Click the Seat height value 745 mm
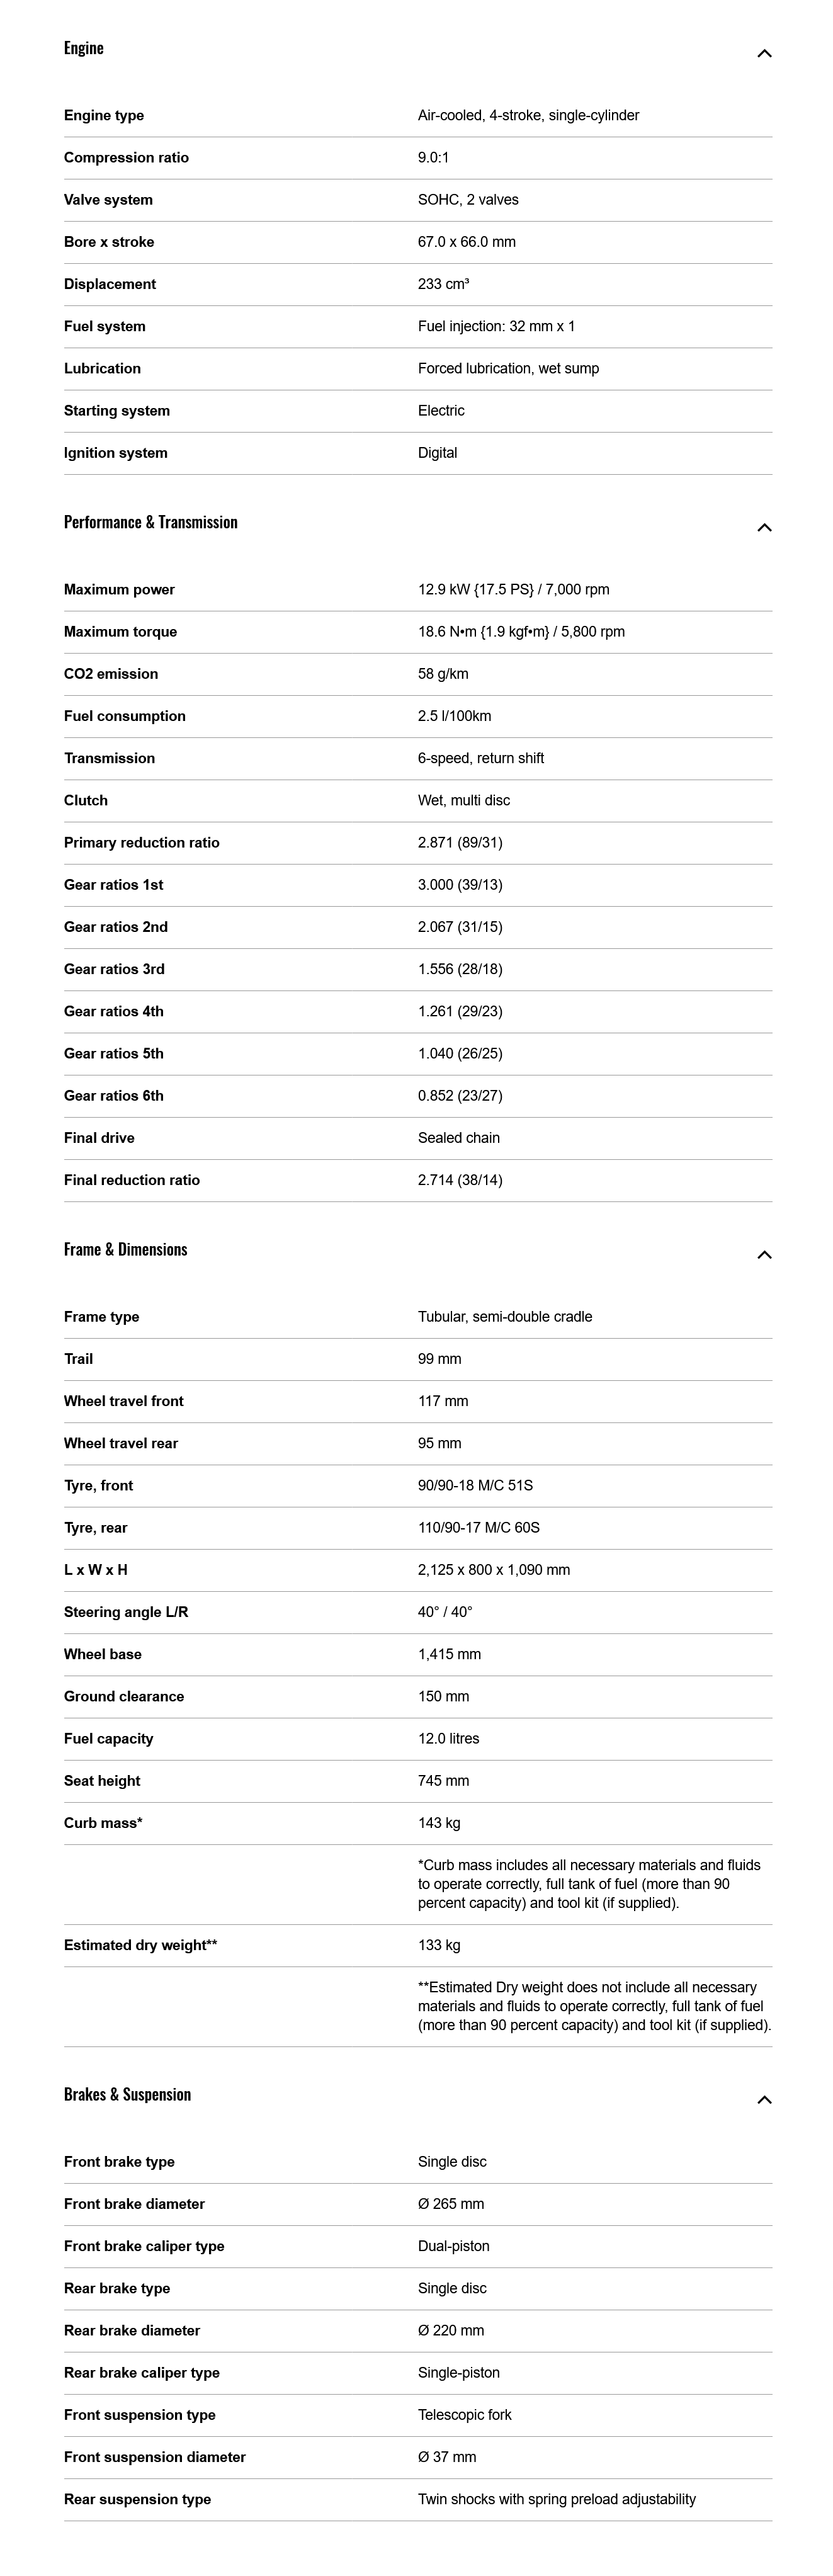This screenshot has height=2576, width=833. click(x=443, y=1781)
